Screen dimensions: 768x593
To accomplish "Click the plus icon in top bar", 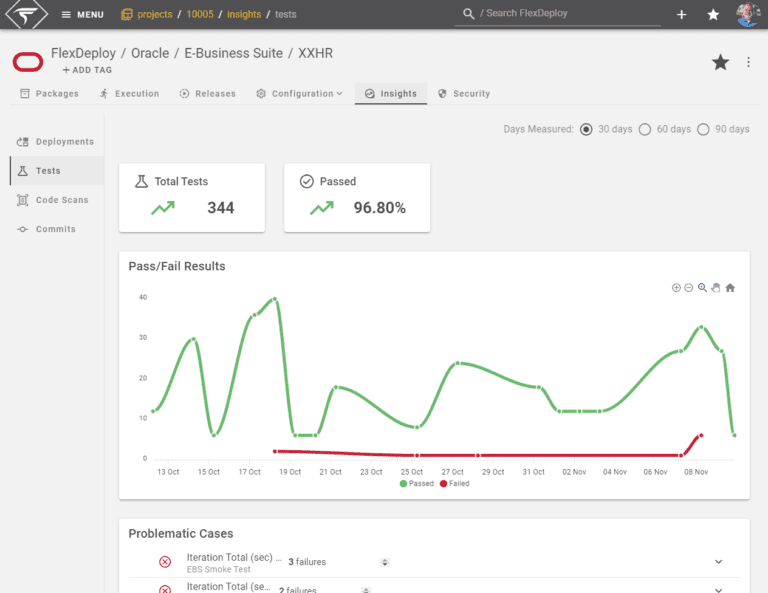I will 681,15.
